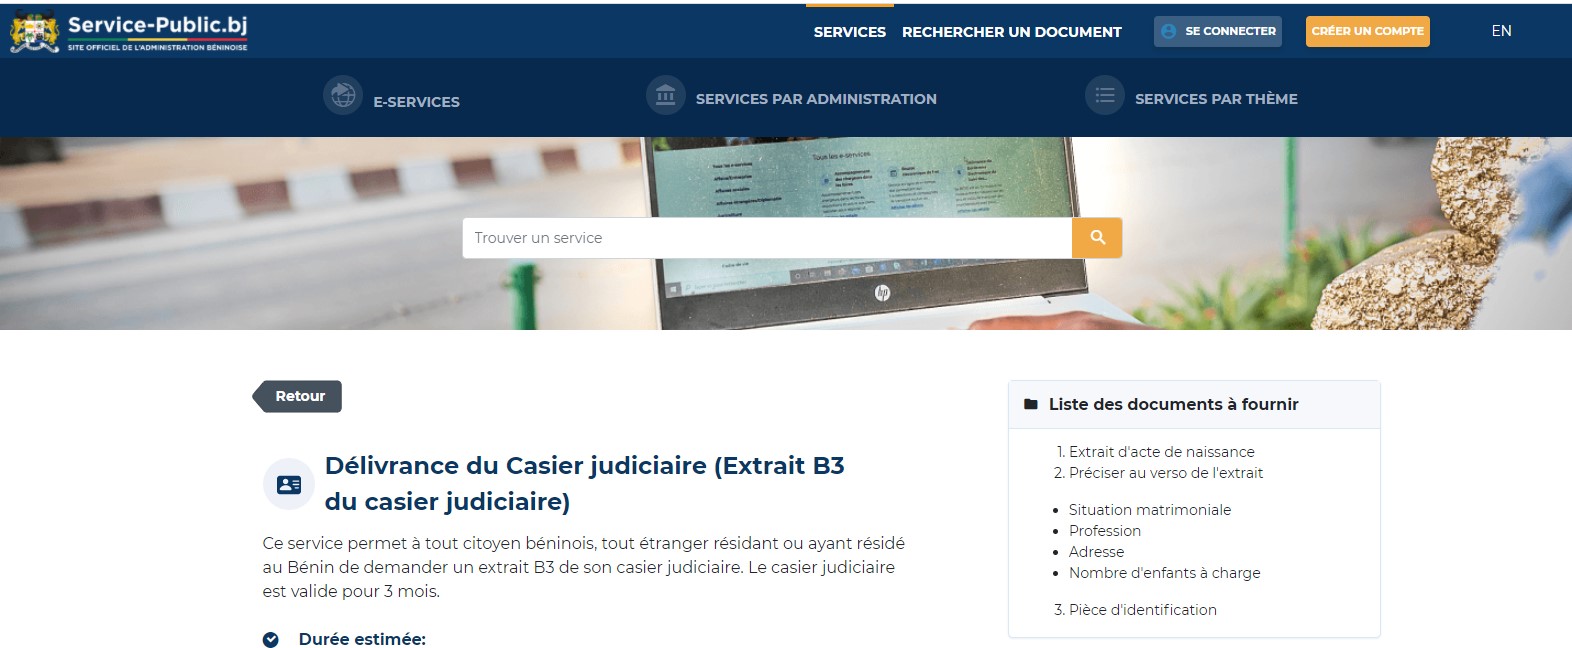Click the Durée estimée label
The height and width of the screenshot is (648, 1572).
(x=362, y=639)
